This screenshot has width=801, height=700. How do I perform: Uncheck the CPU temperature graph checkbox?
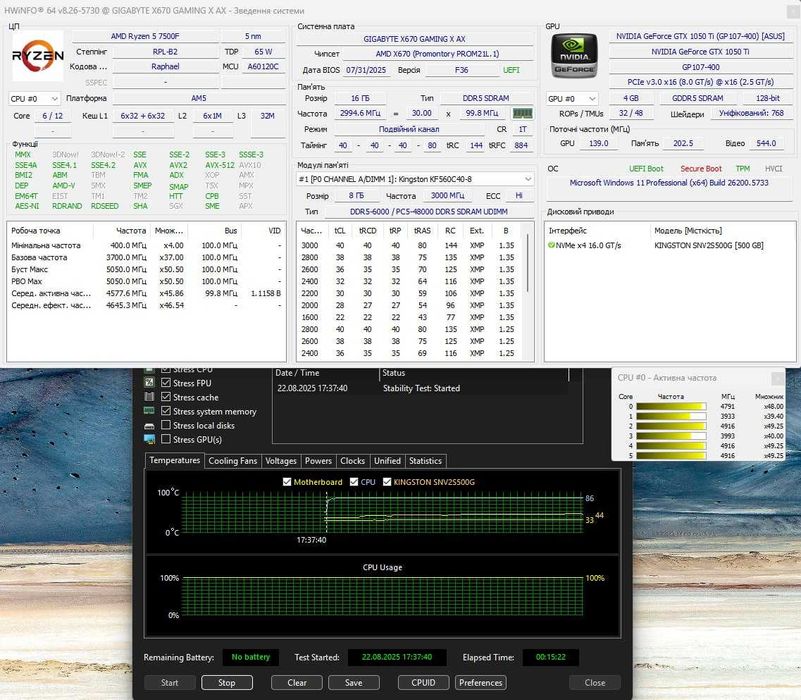354,482
